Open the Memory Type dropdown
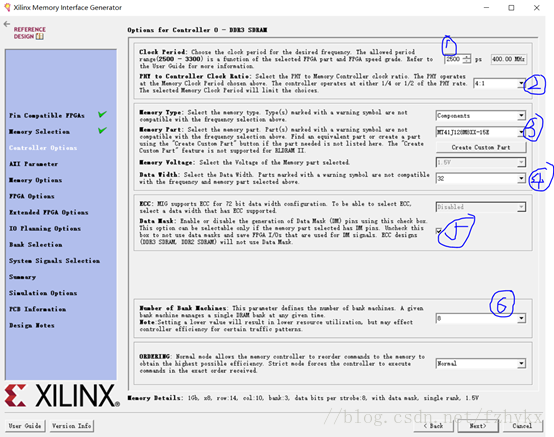Image resolution: width=554 pixels, height=437 pixels. (x=481, y=116)
